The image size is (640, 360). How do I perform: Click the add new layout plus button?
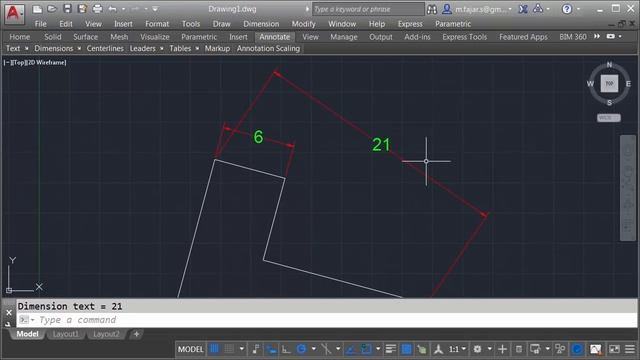coord(136,334)
